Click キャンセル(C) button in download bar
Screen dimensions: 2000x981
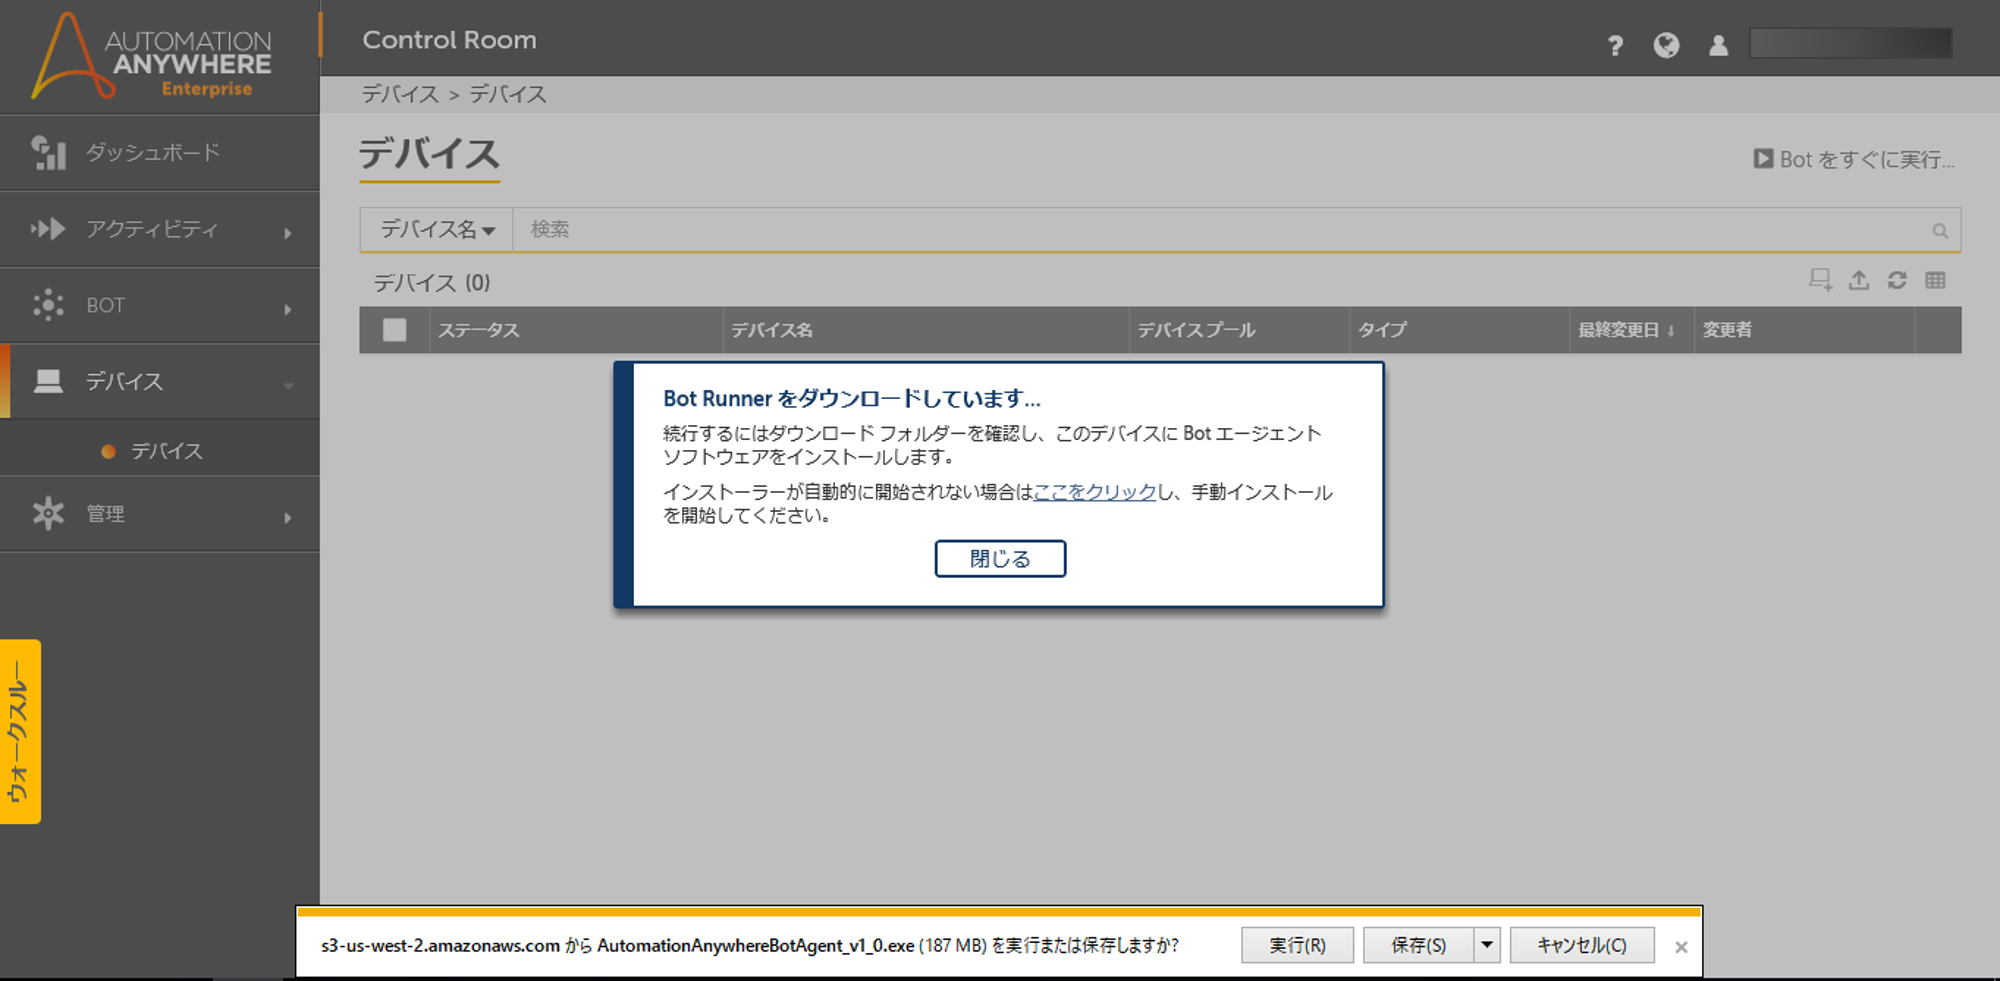[x=1582, y=945]
